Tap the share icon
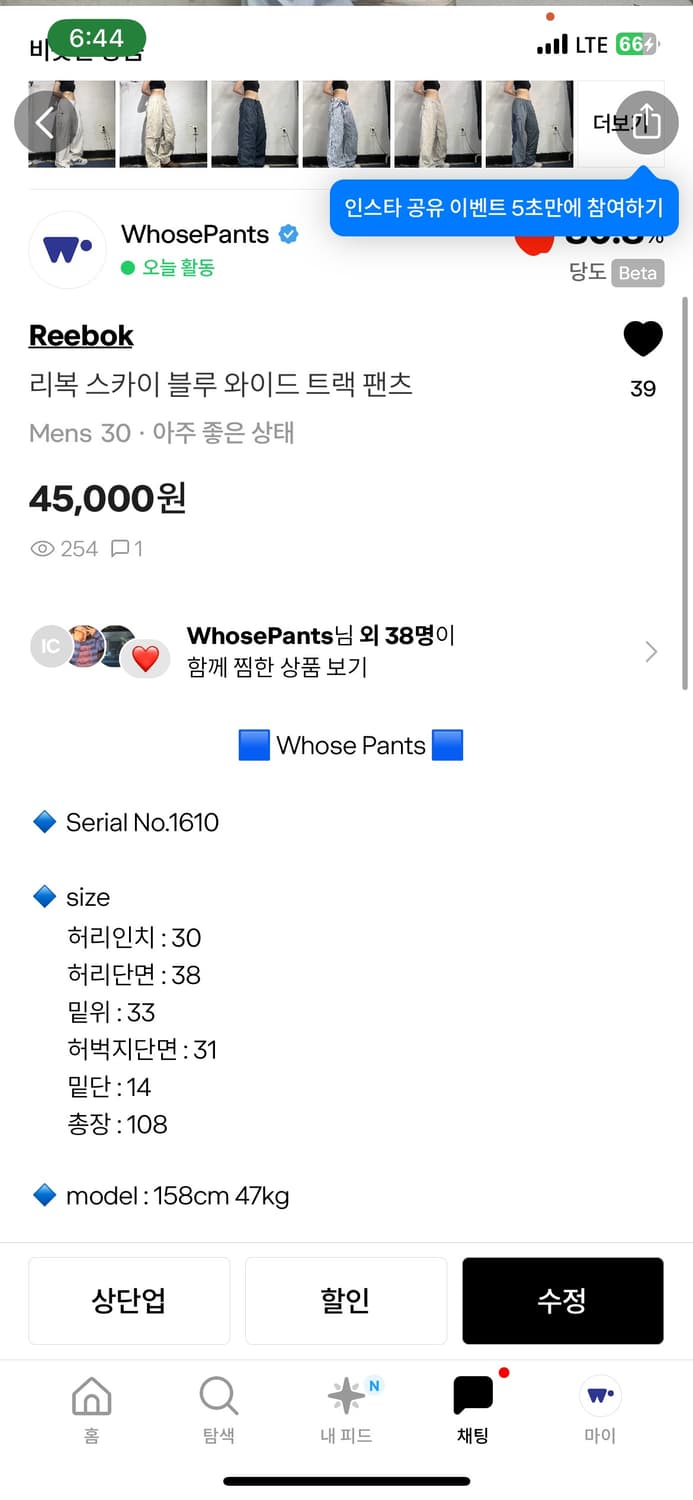This screenshot has height=1500, width=693. [646, 122]
